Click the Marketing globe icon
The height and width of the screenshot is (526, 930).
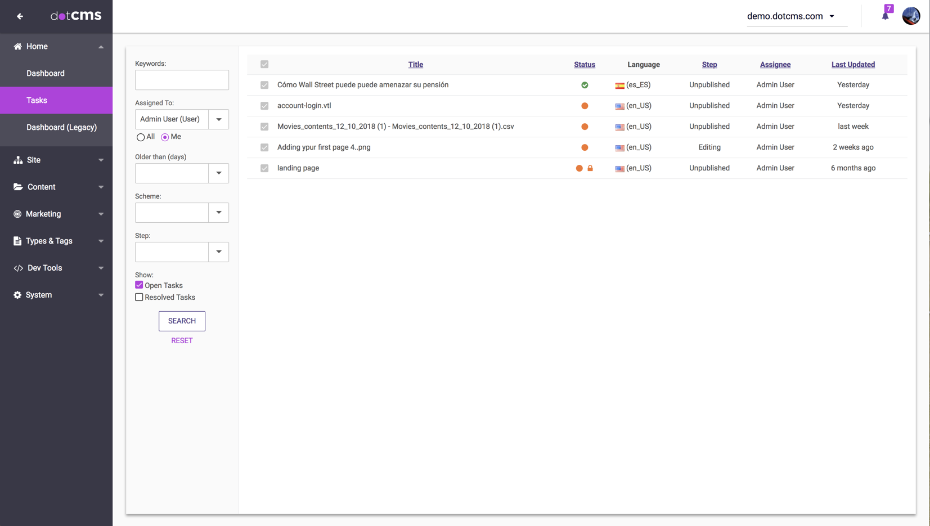pos(17,214)
